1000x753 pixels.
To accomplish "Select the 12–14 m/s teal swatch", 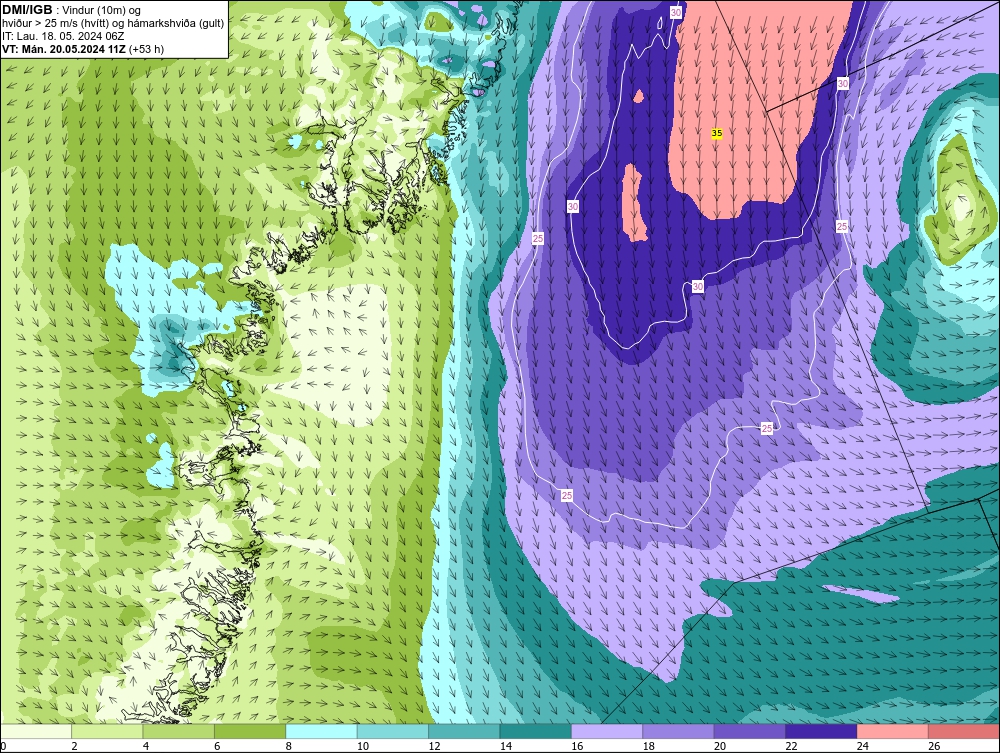I will [x=464, y=731].
